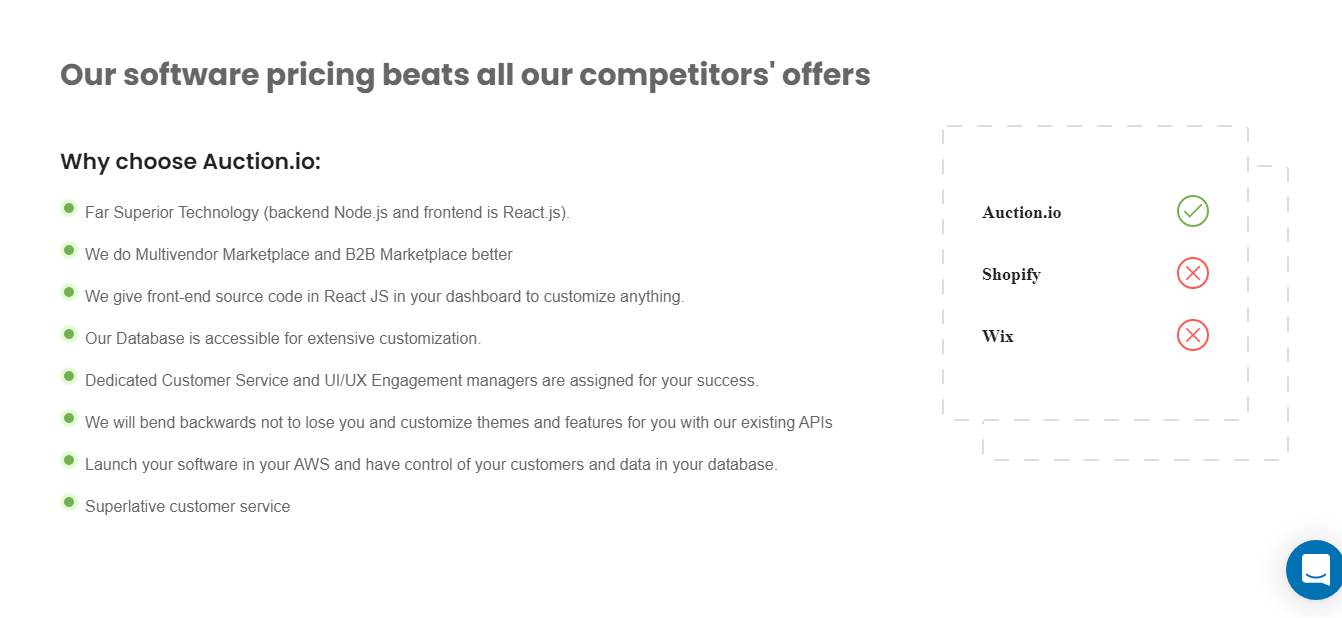The width and height of the screenshot is (1342, 618).
Task: Click the software pricing beats competitors headline
Action: pyautogui.click(x=465, y=75)
